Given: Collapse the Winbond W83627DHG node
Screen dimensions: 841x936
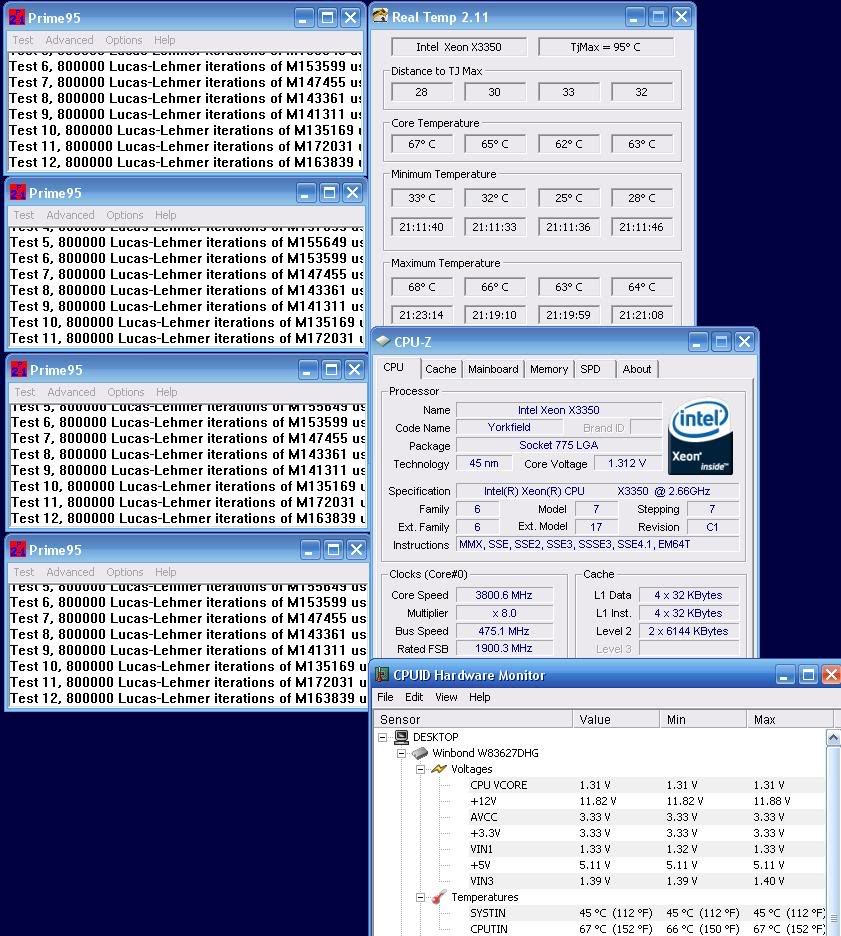Looking at the screenshot, I should tap(402, 753).
